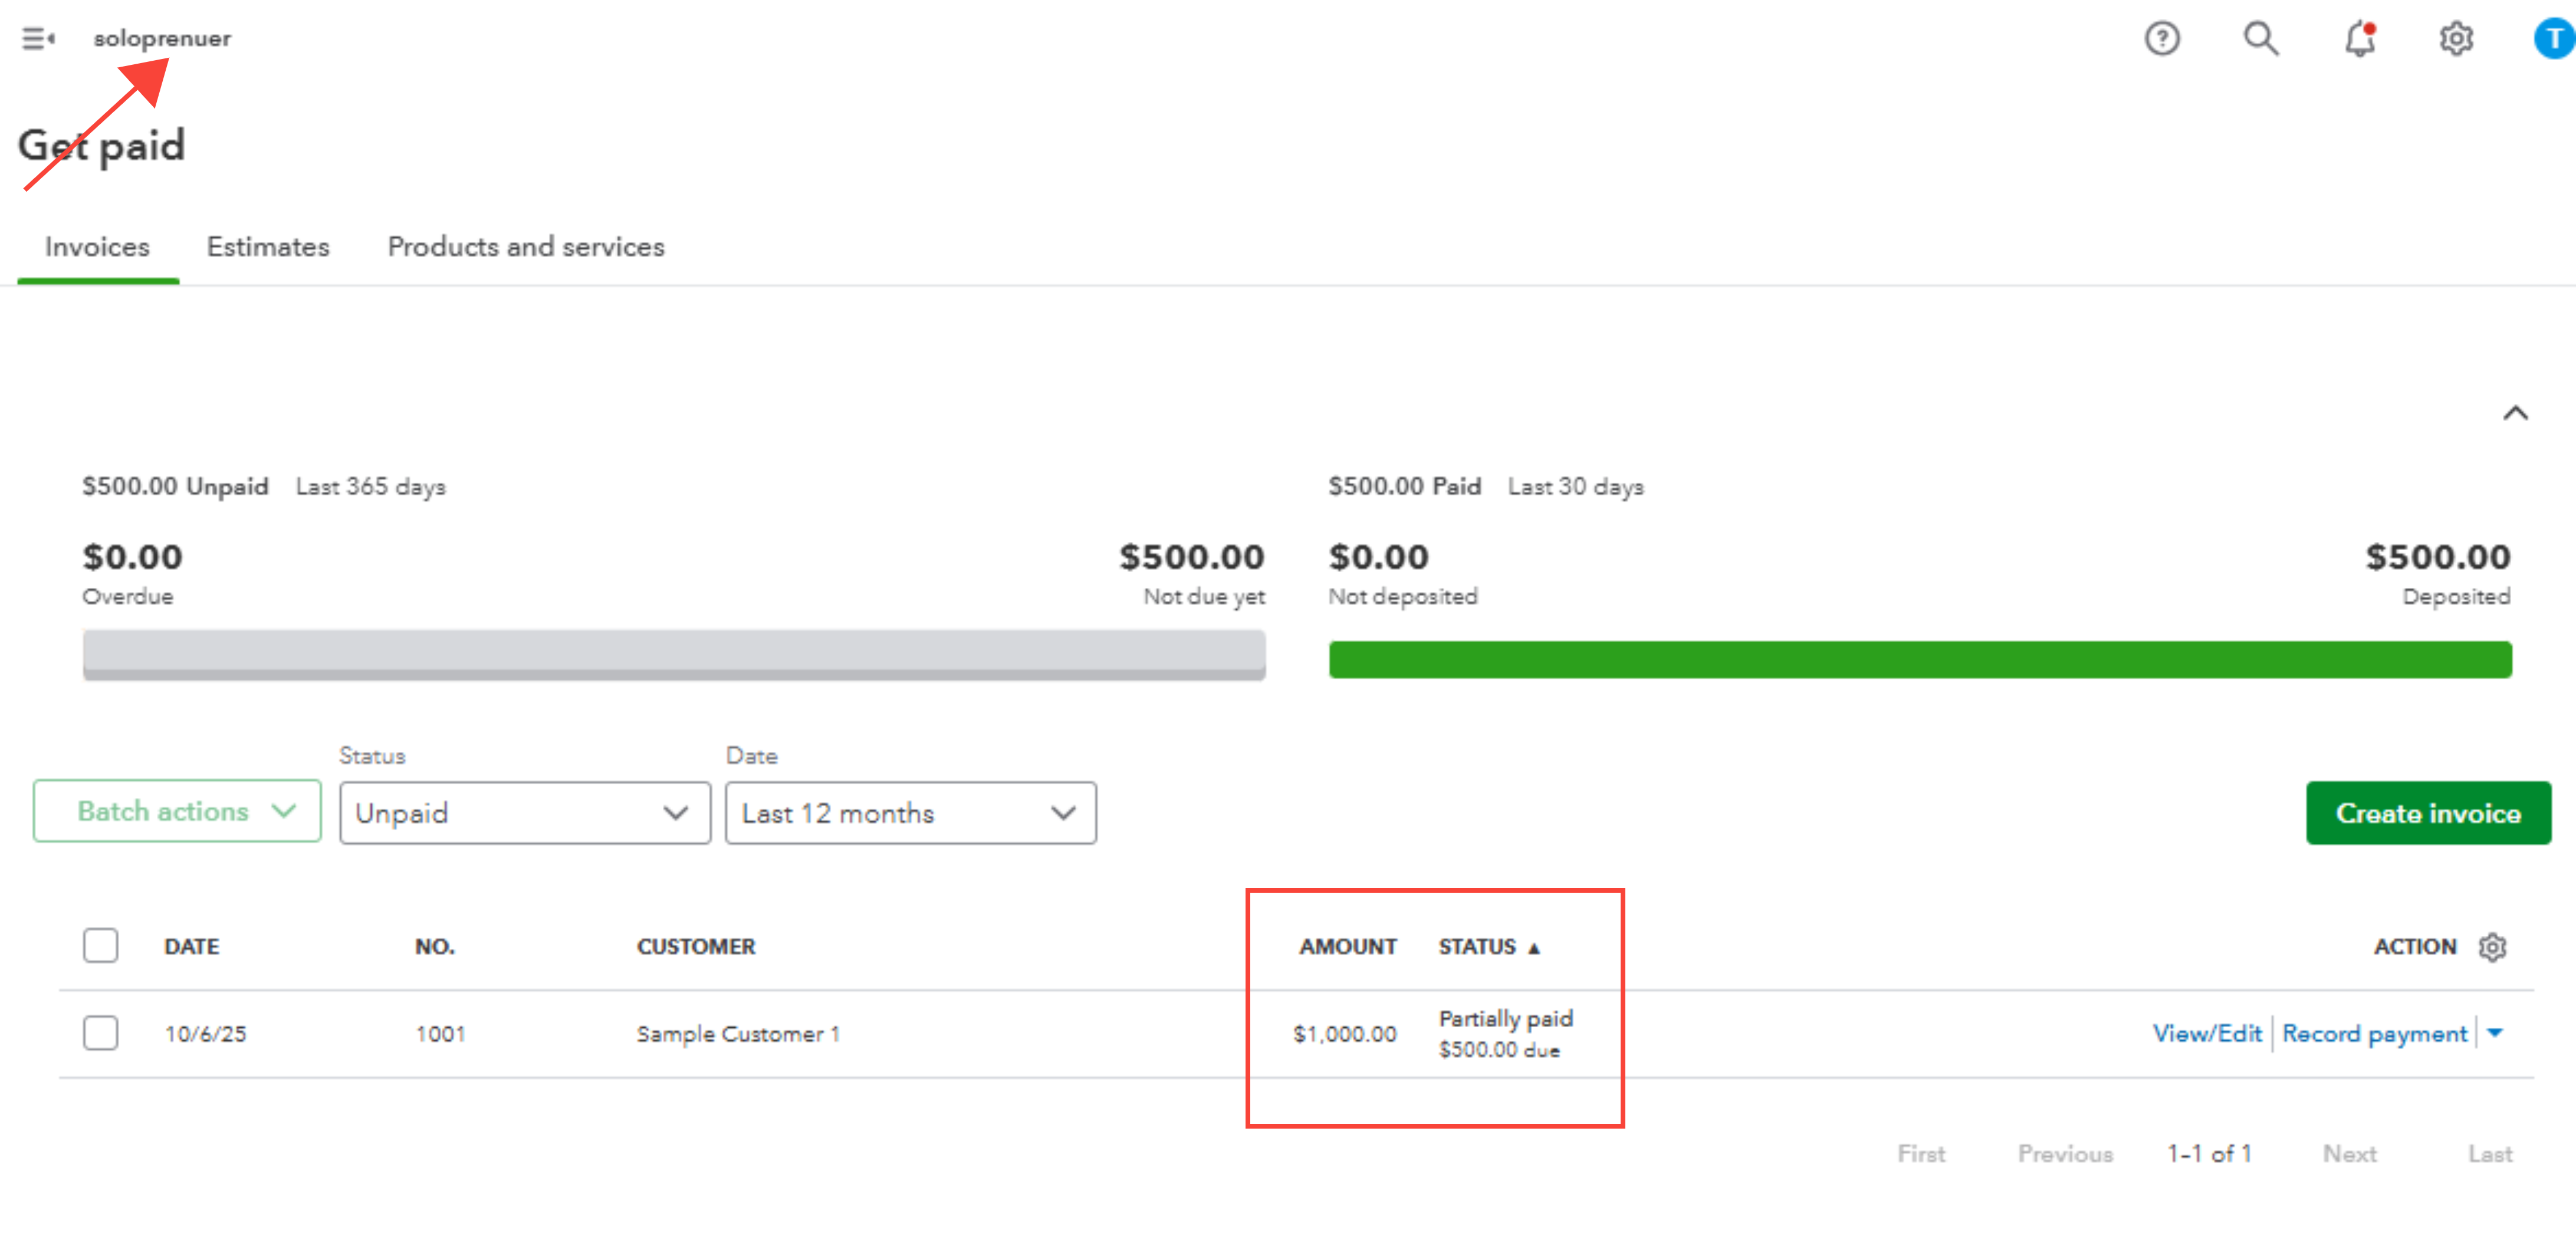Expand more actions arrow beside Record payment
This screenshot has width=2576, height=1243.
(2495, 1032)
